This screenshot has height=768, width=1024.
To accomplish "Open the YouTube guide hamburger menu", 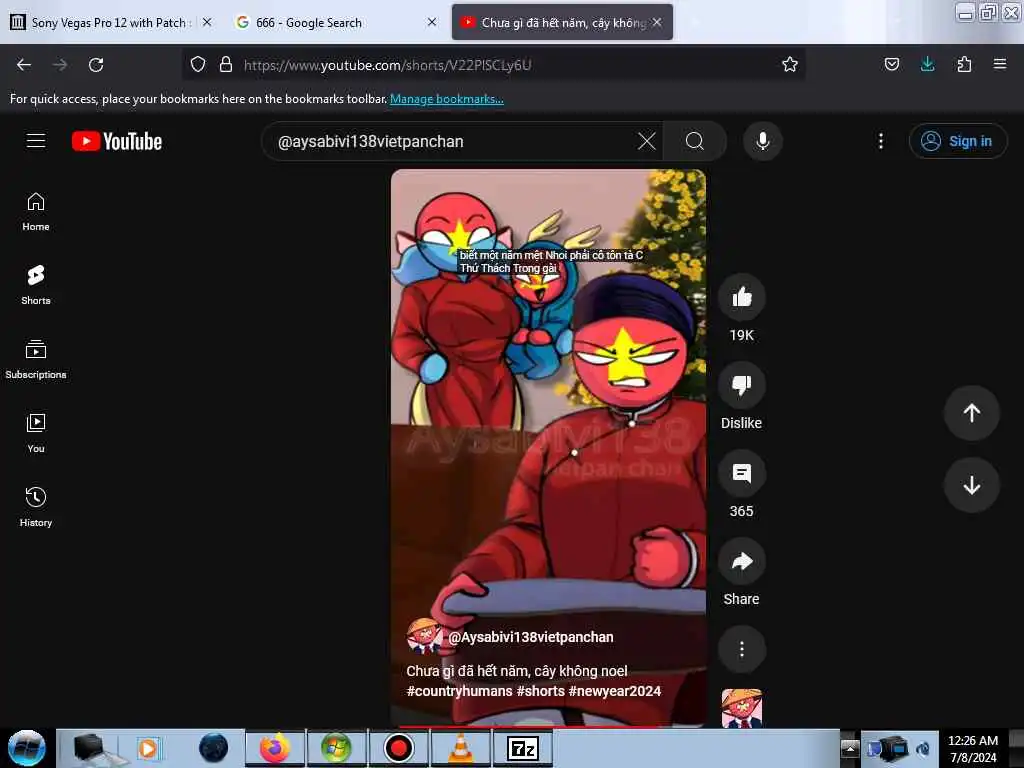I will 36,140.
